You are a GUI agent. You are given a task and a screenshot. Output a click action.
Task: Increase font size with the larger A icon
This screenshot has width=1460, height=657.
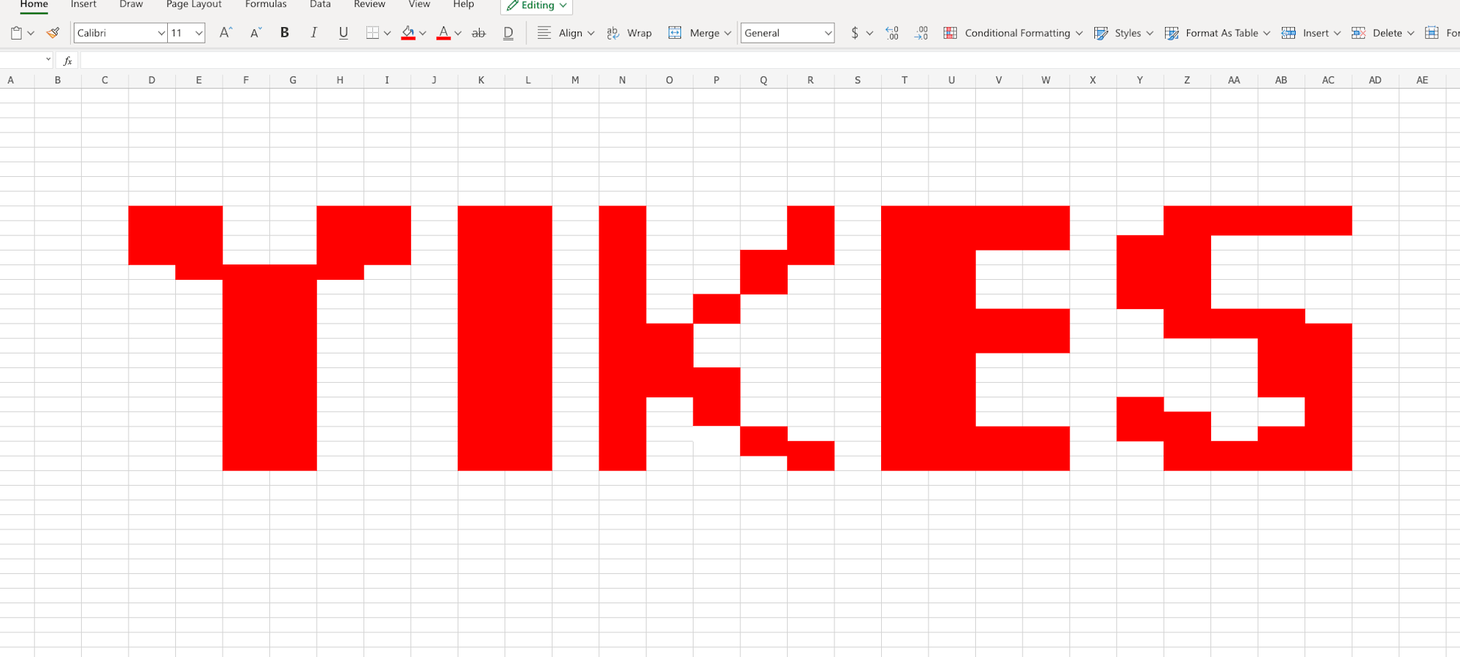tap(225, 33)
